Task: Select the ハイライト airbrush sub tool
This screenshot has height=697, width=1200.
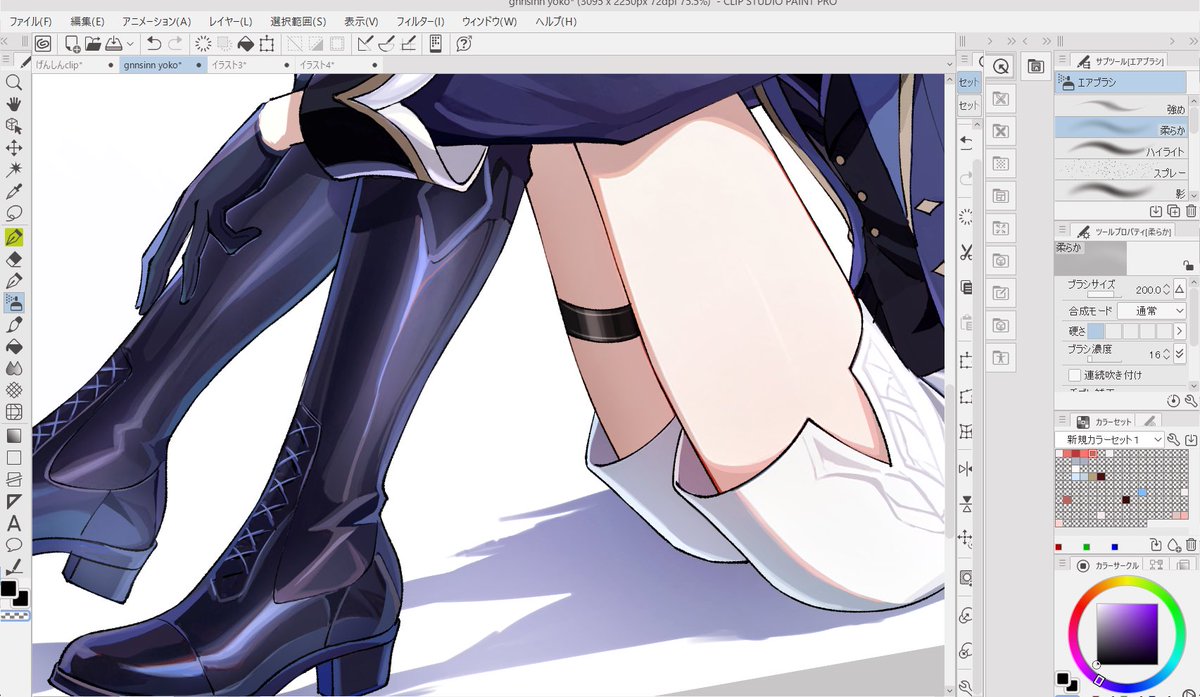Action: [1120, 148]
